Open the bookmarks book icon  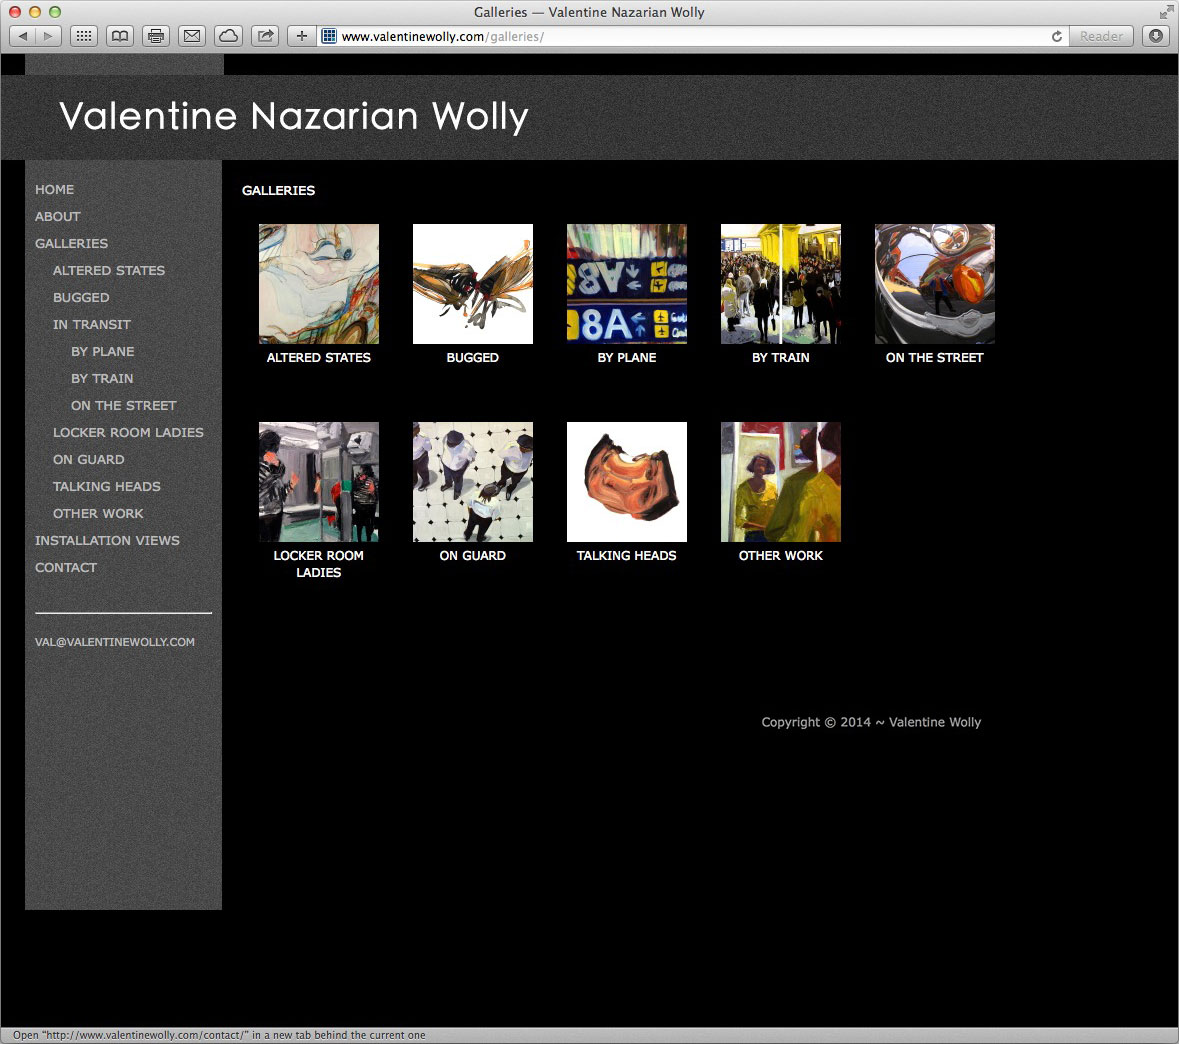119,36
